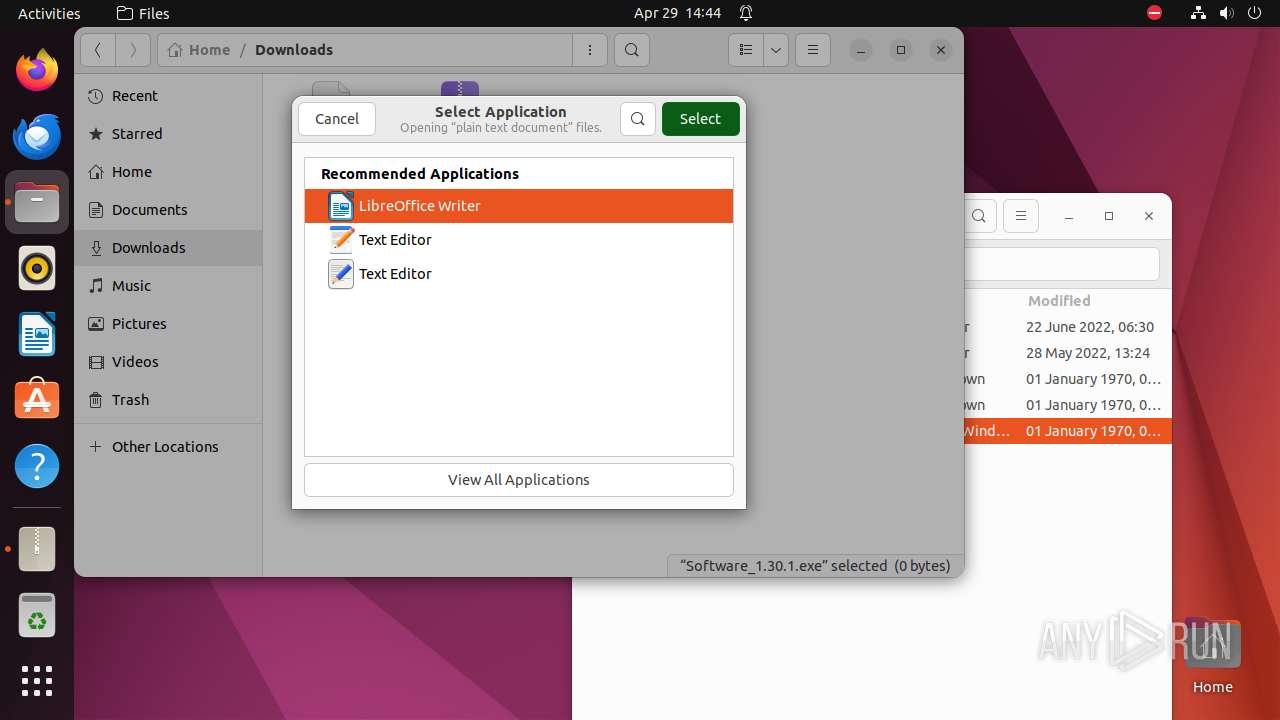The height and width of the screenshot is (720, 1280).
Task: Open Help from the dock
Action: (x=37, y=466)
